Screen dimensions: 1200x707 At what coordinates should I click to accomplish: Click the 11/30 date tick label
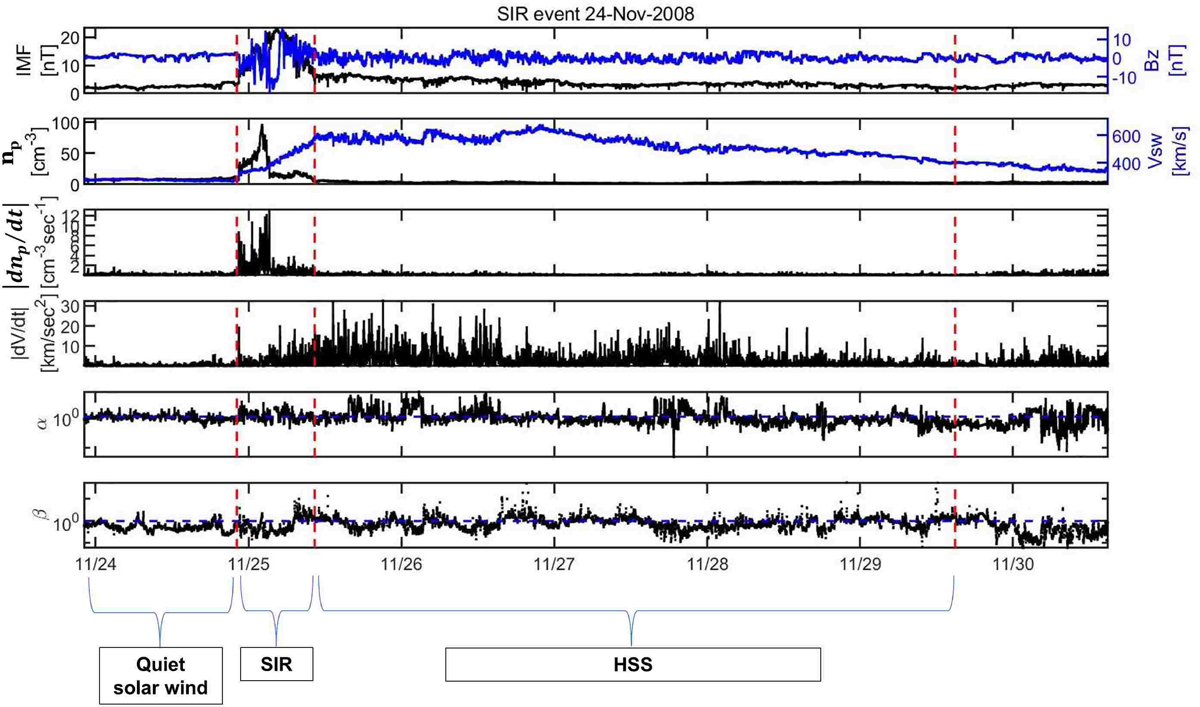[1014, 564]
